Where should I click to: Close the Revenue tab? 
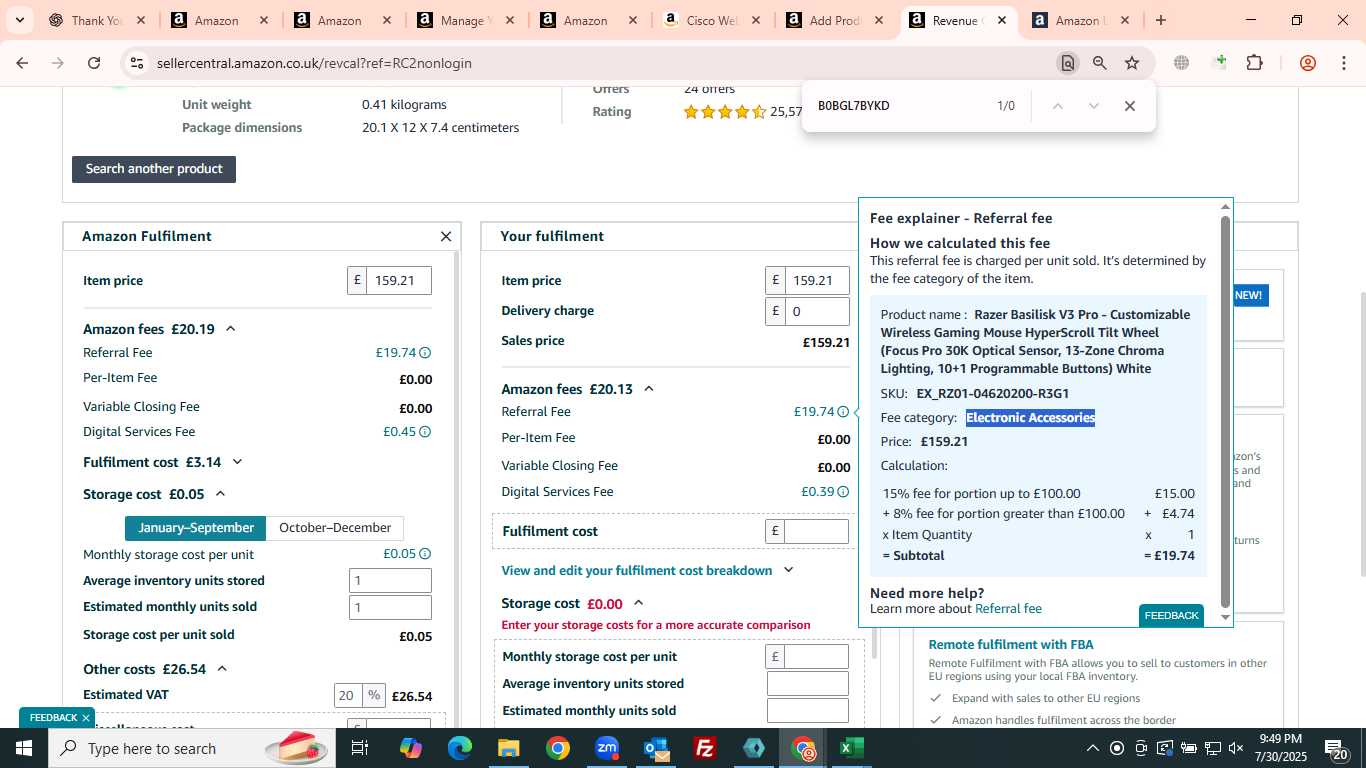pos(1002,20)
